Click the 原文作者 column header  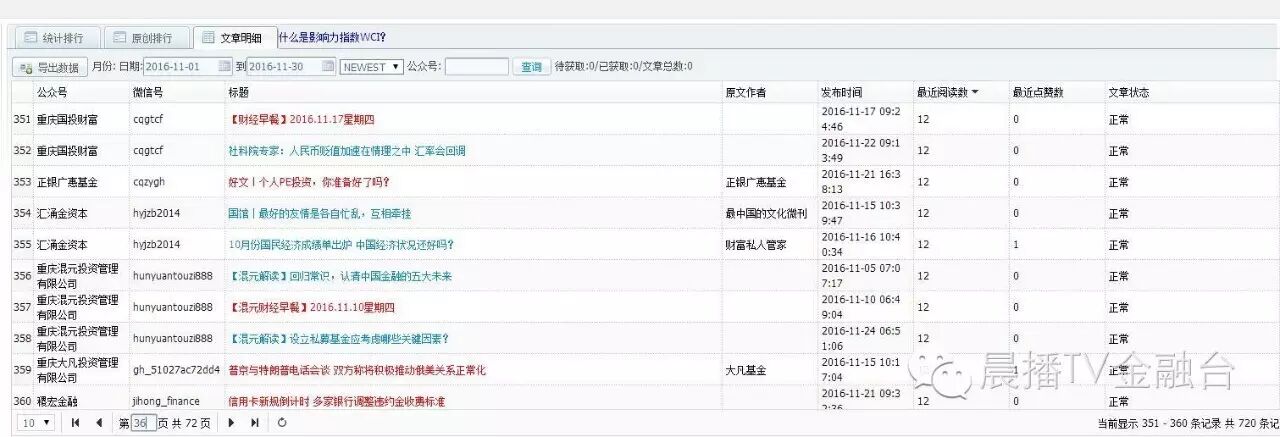point(746,92)
